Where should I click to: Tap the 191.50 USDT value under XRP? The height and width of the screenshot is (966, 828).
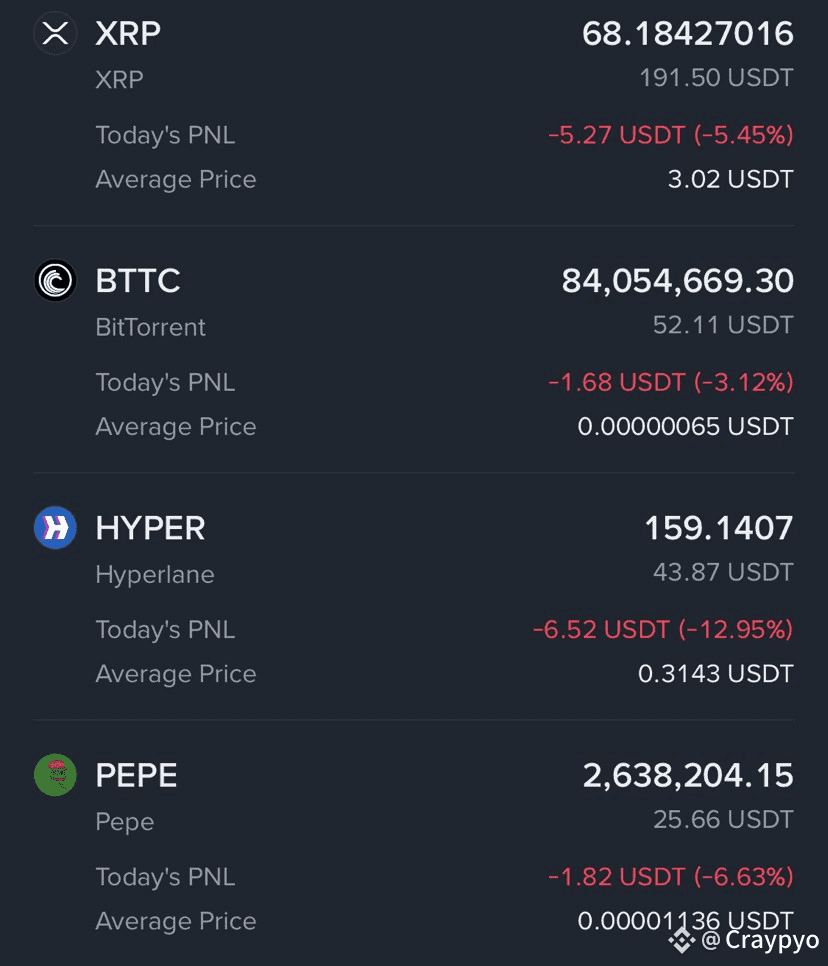[x=716, y=78]
